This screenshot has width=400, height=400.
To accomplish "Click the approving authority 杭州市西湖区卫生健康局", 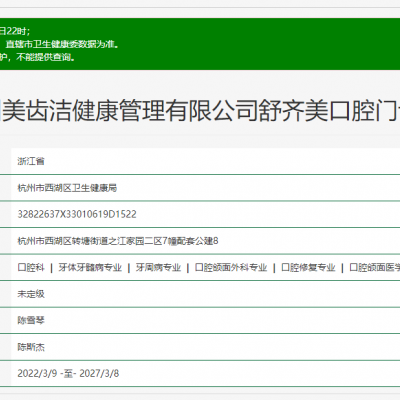I will (x=67, y=188).
